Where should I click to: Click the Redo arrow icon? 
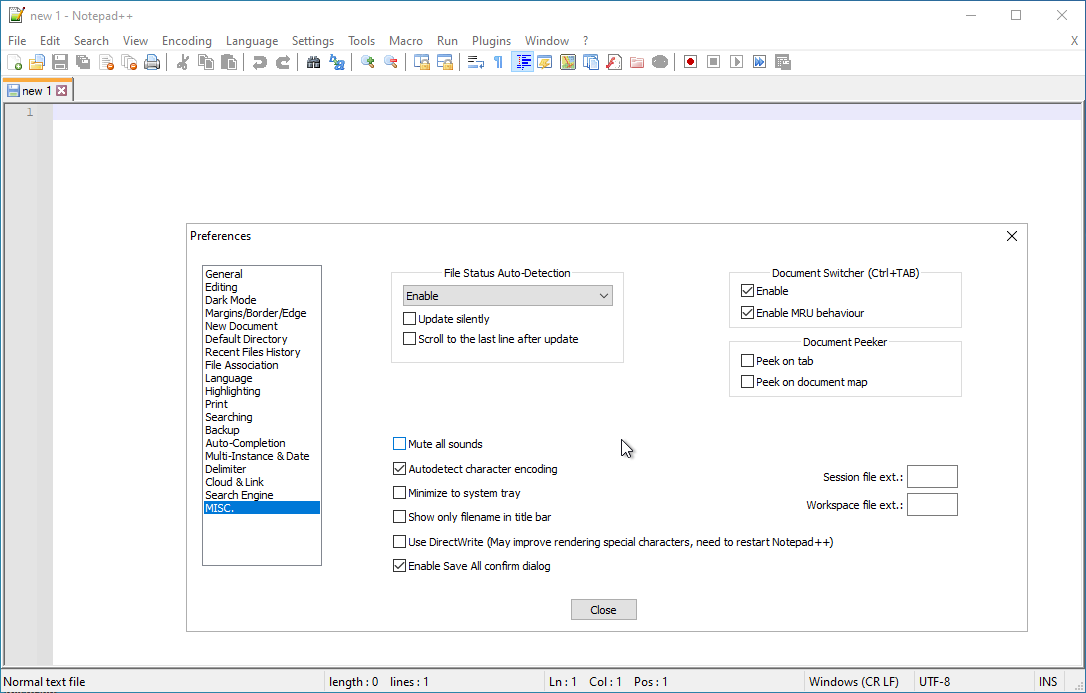click(283, 62)
